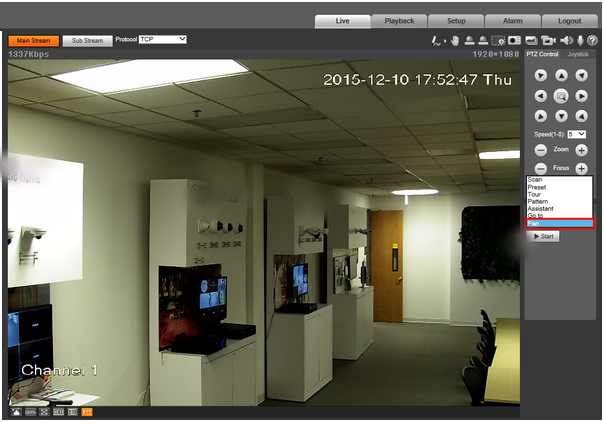Screen dimensions: 604x422
Task: Click focus minus button
Action: (541, 168)
